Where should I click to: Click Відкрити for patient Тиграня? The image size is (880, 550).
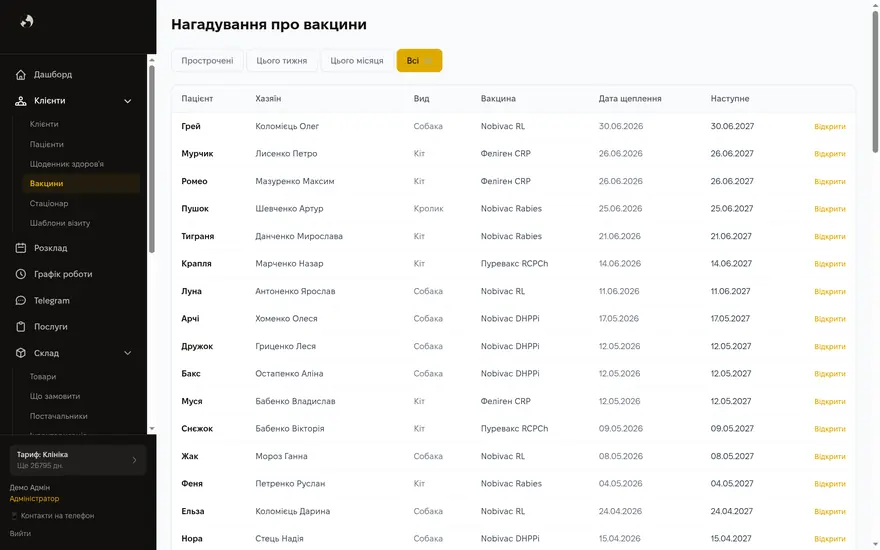pos(829,236)
